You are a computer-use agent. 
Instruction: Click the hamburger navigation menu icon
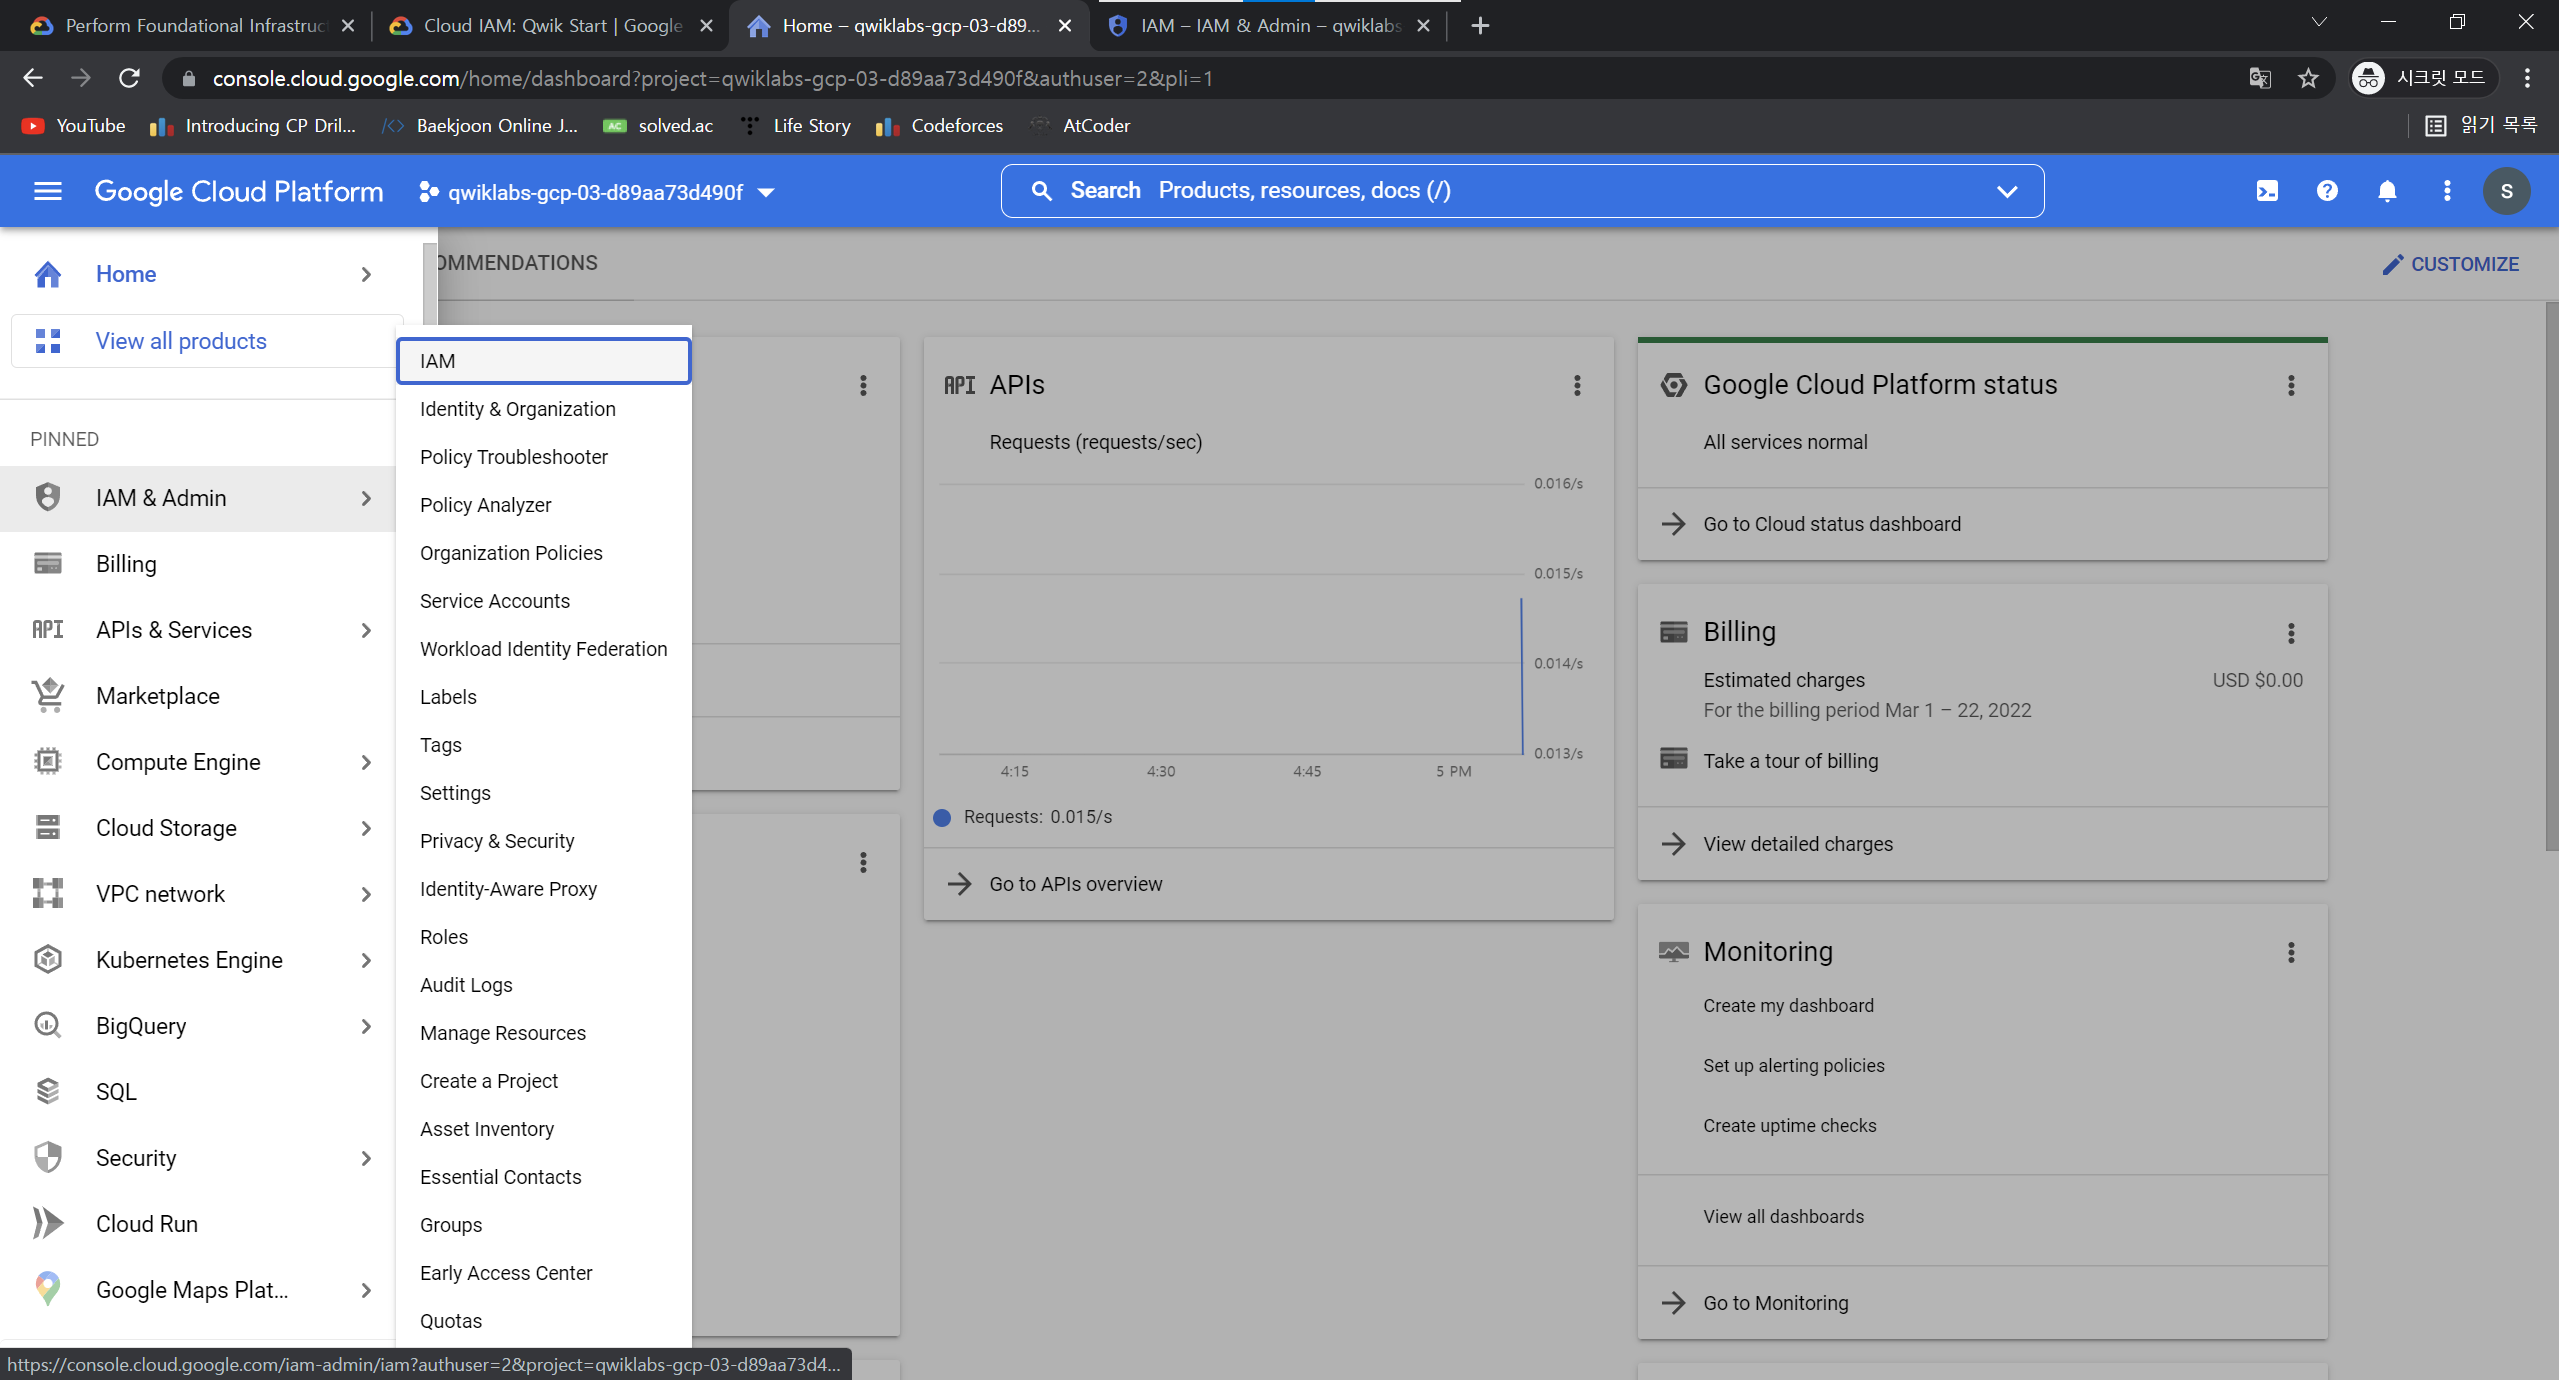click(x=48, y=191)
